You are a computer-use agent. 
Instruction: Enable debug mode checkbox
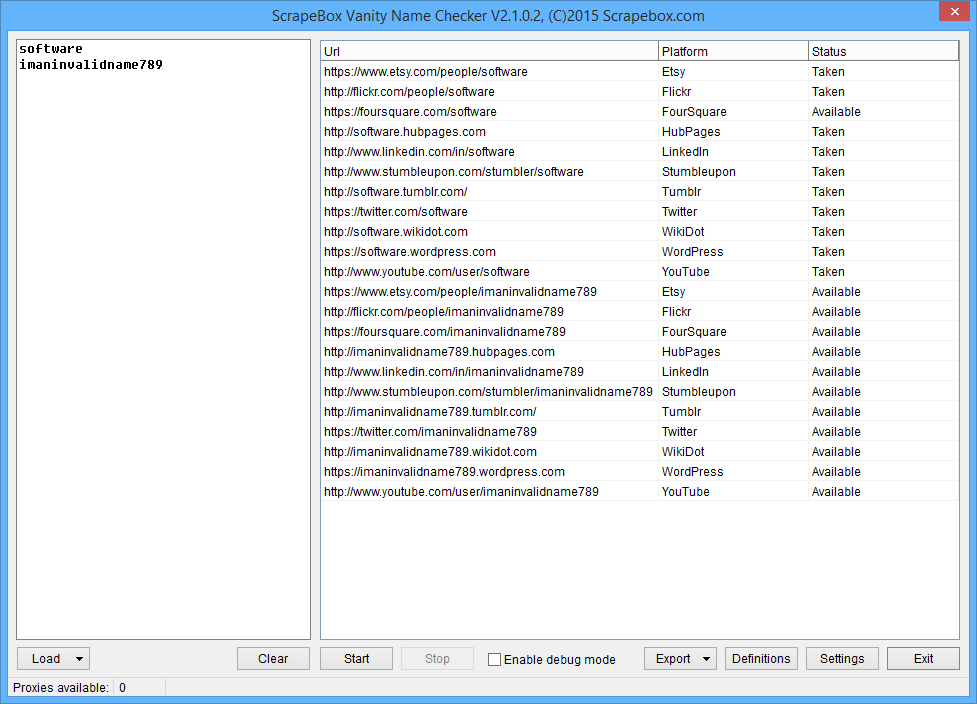pos(494,659)
